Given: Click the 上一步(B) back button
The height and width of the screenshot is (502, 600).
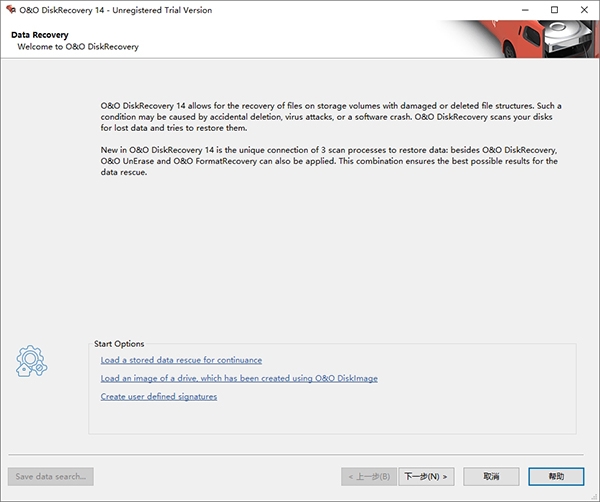Looking at the screenshot, I should 369,476.
